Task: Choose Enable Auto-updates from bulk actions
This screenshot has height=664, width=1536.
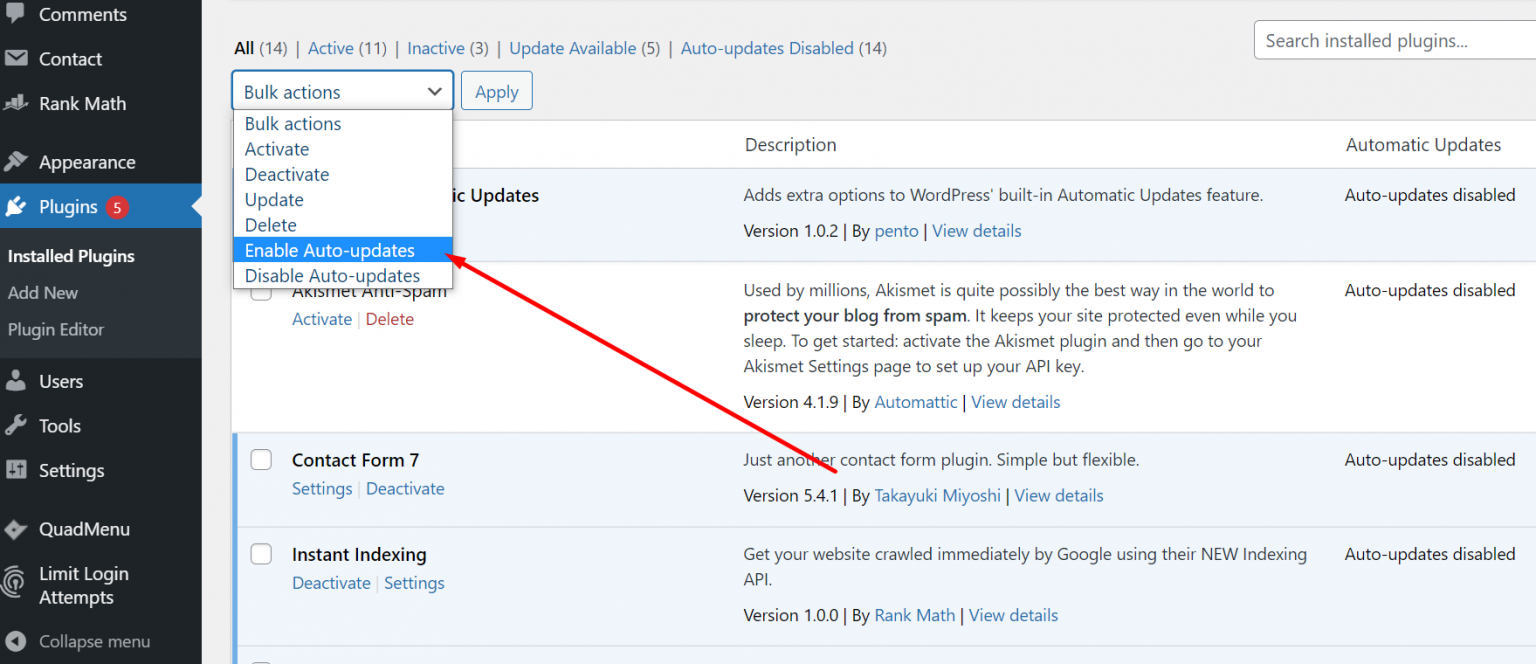Action: [x=330, y=250]
